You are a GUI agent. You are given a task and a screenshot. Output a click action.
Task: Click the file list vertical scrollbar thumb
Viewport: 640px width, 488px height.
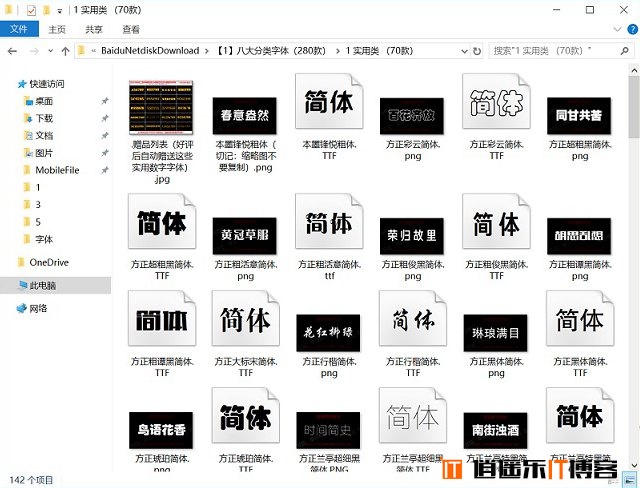click(x=634, y=107)
